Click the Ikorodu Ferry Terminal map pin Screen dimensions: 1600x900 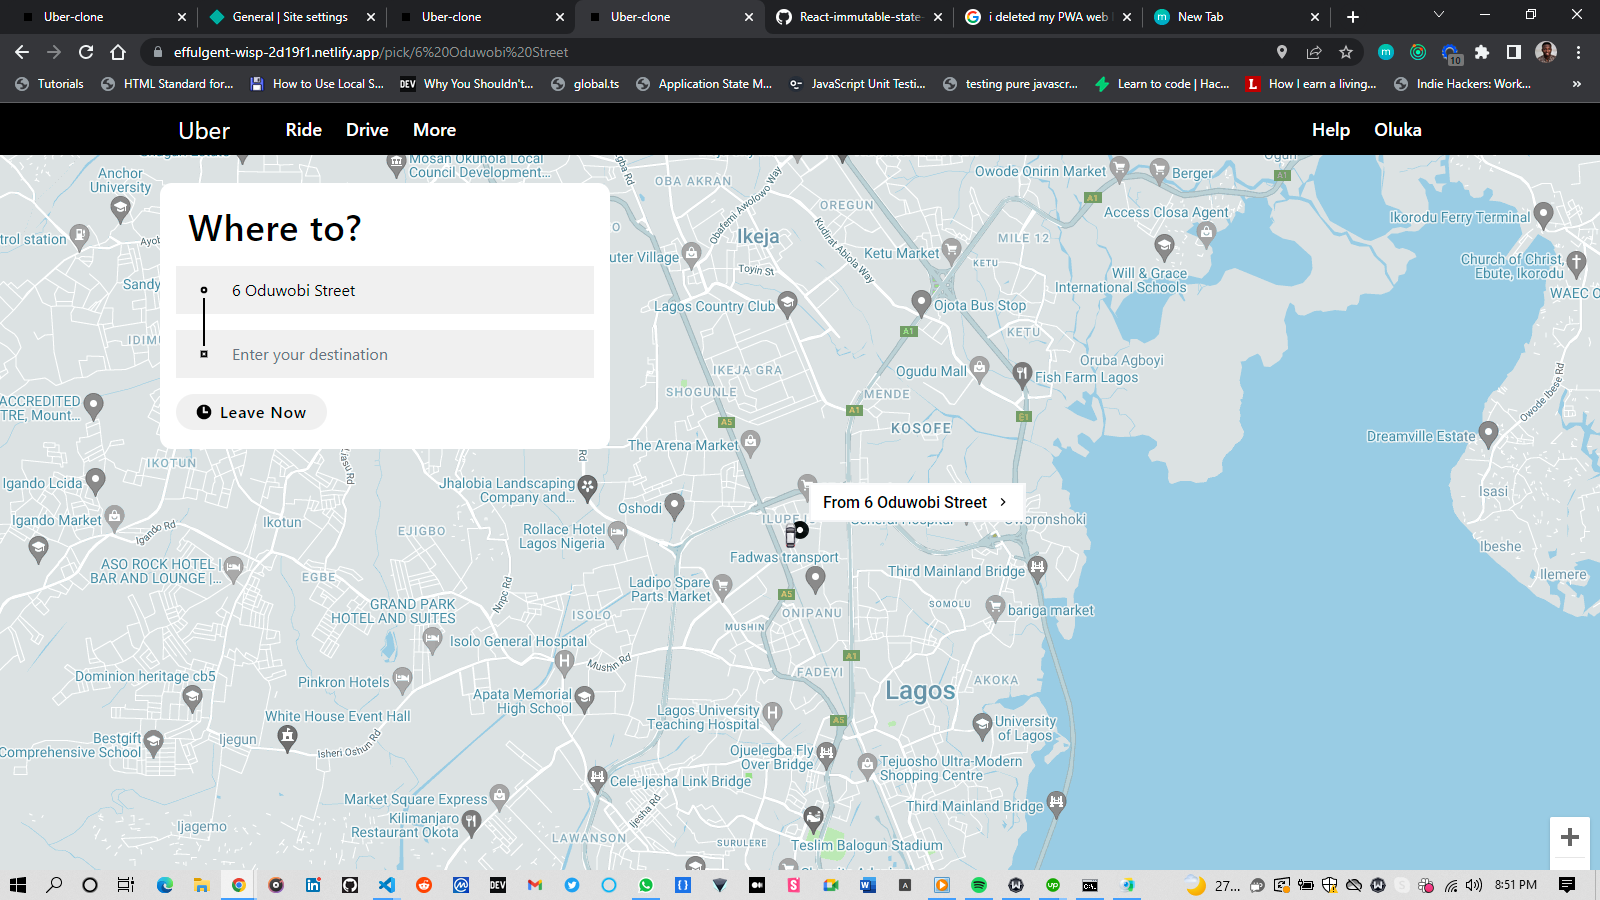pyautogui.click(x=1543, y=214)
